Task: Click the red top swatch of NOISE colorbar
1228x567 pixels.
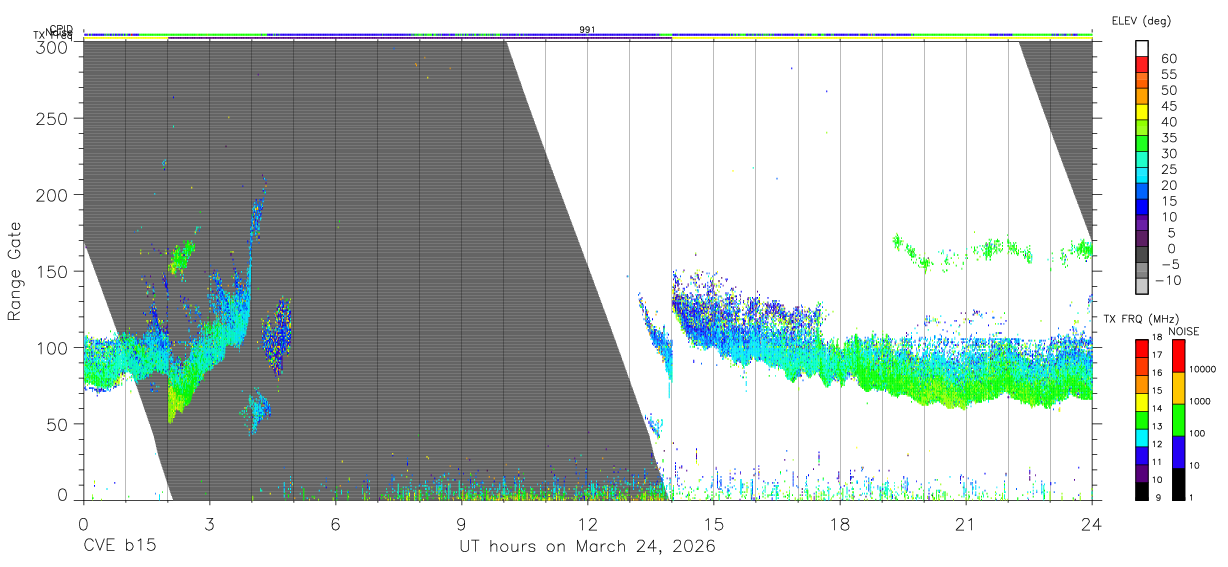Action: click(x=1178, y=356)
